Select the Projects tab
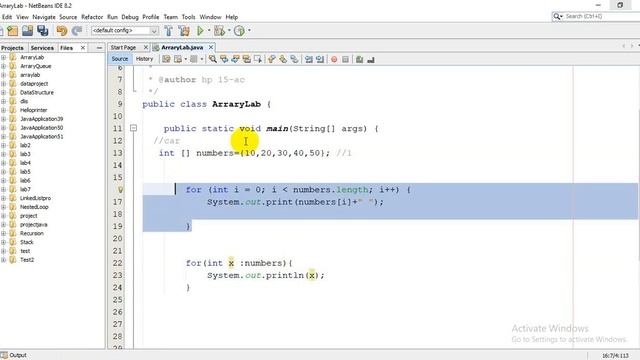 [13, 48]
